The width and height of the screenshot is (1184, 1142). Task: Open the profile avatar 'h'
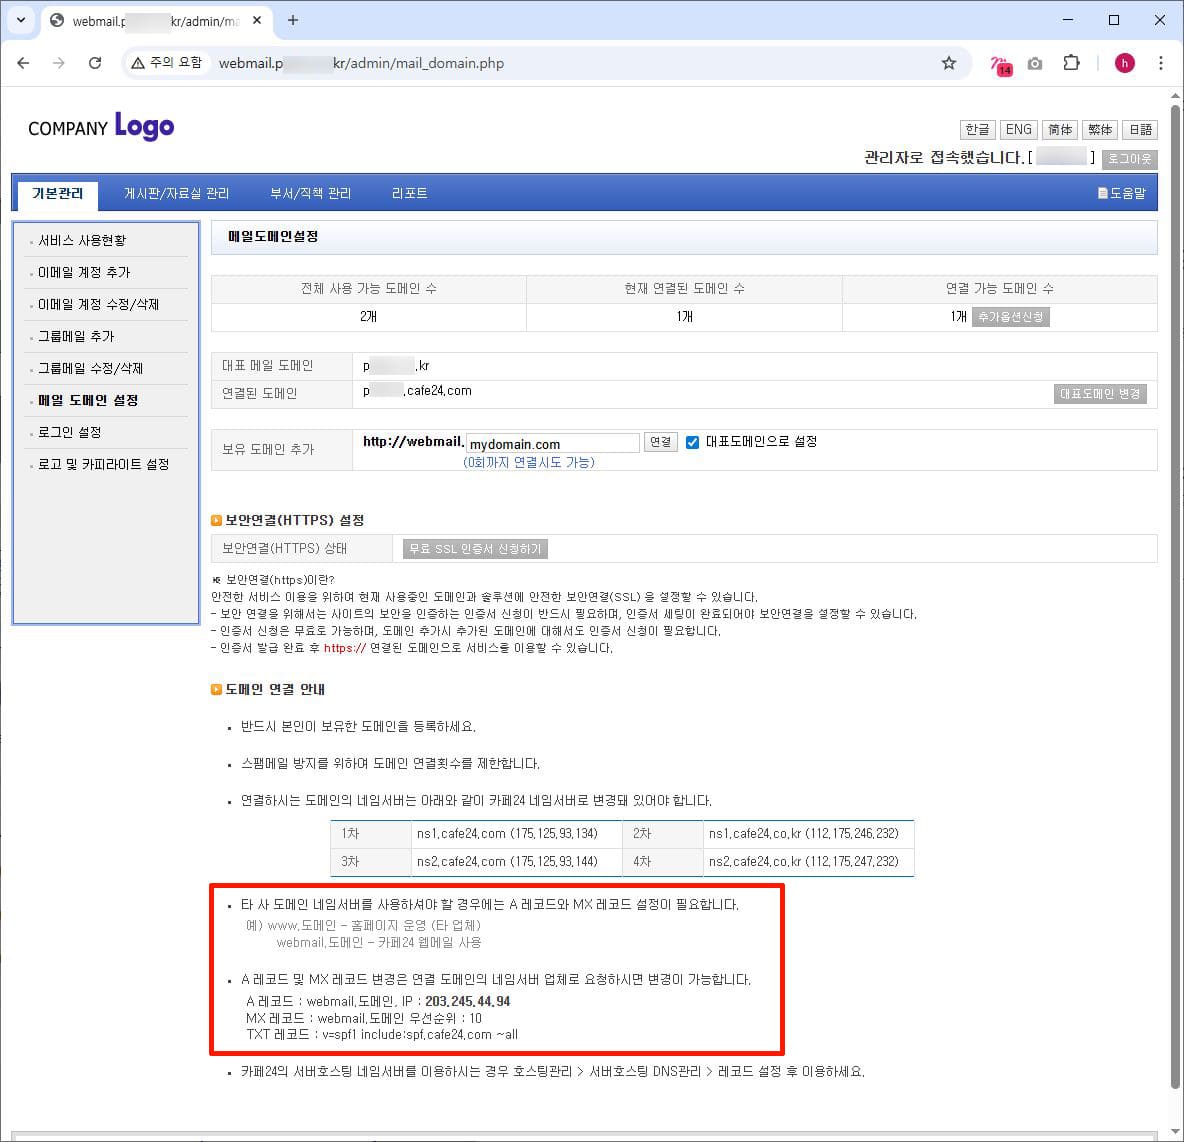(1124, 63)
